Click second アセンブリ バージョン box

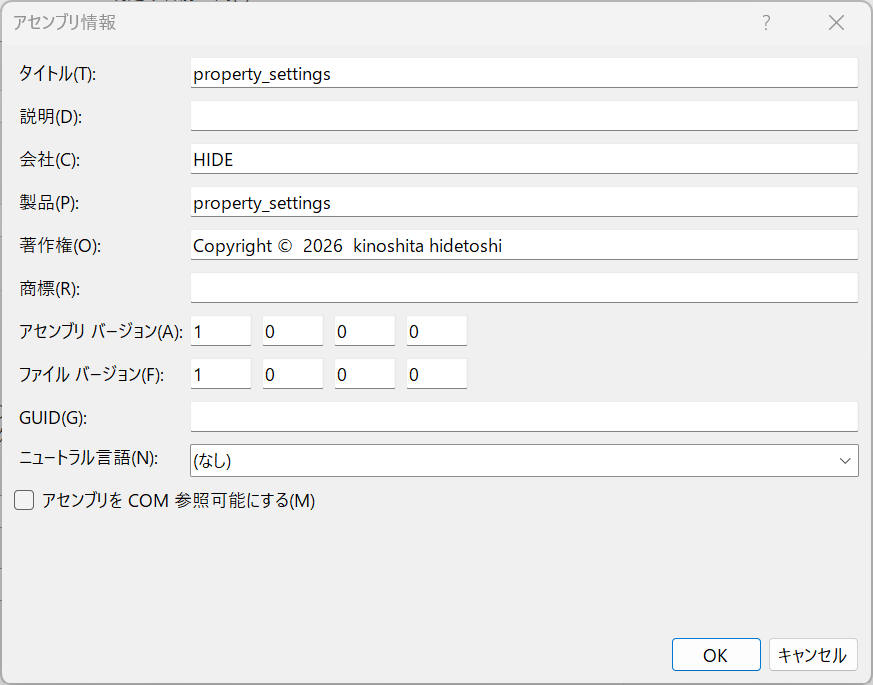click(293, 331)
